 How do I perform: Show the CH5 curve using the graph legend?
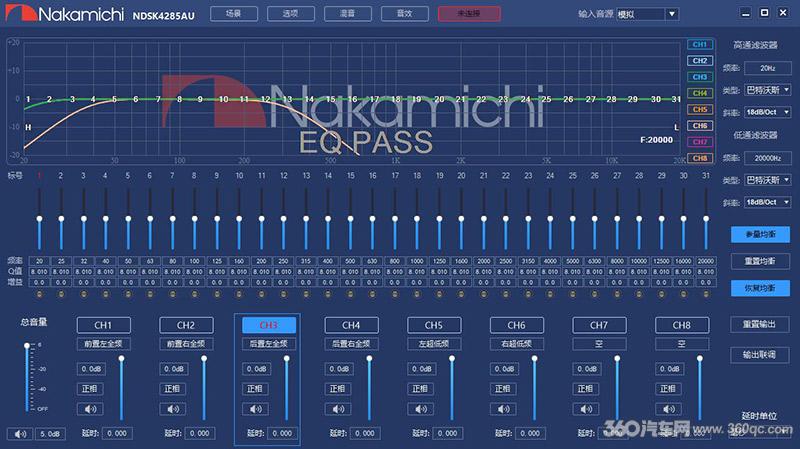point(700,109)
